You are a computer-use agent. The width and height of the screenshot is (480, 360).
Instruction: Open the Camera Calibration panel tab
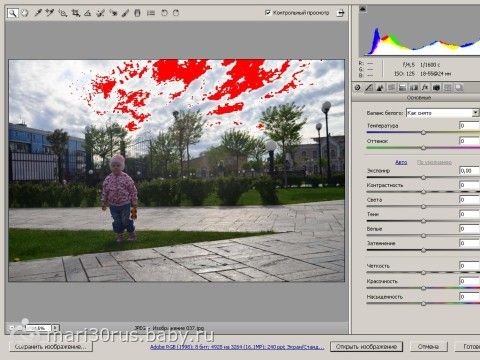(x=436, y=88)
